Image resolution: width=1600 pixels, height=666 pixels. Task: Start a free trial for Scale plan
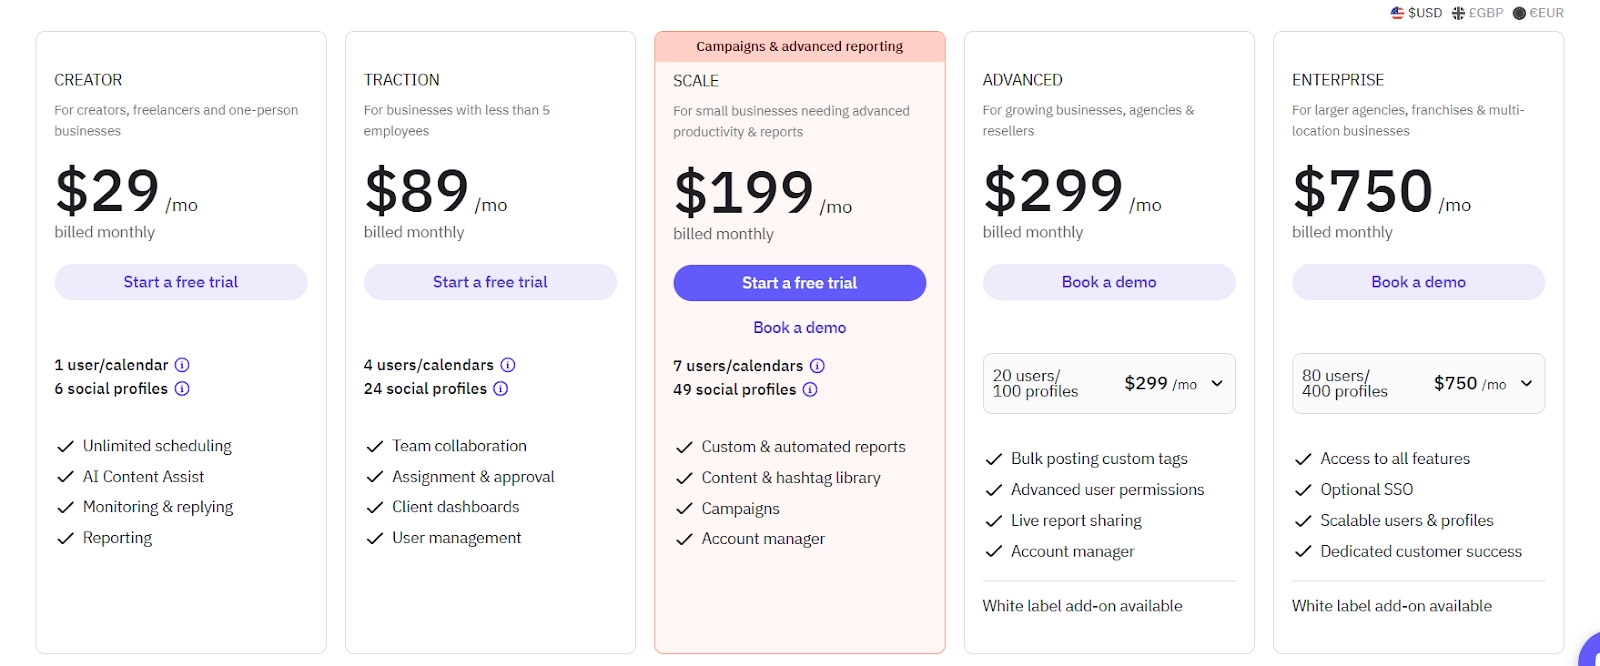click(800, 283)
